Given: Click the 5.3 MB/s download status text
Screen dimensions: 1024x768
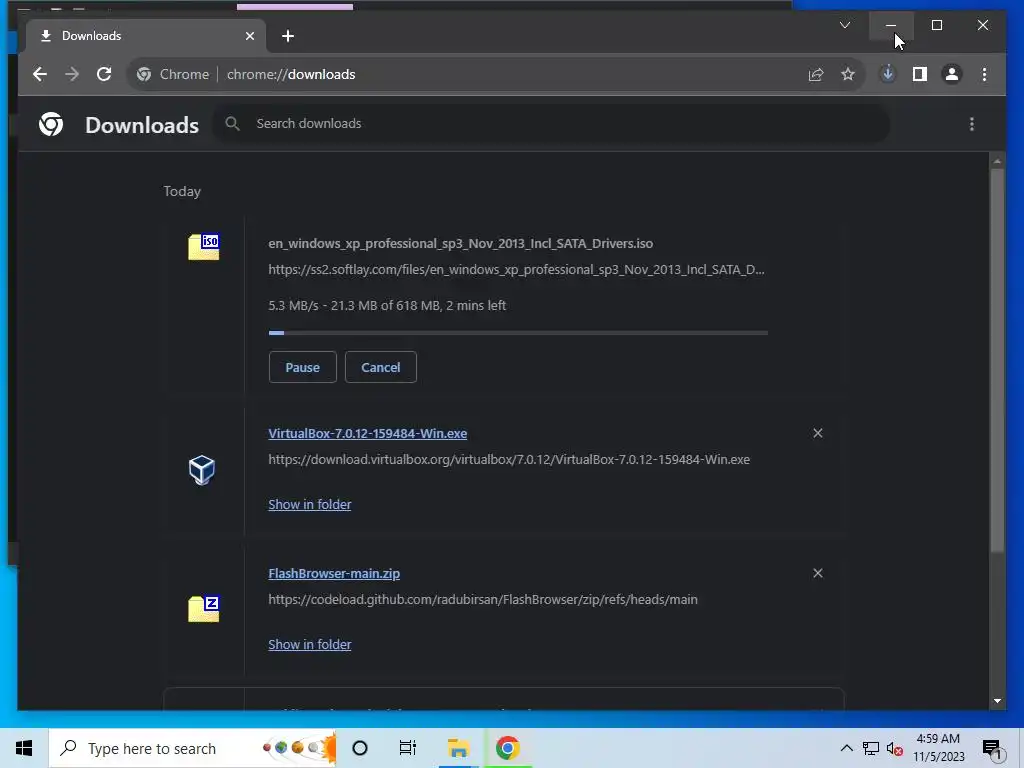Looking at the screenshot, I should point(387,306).
